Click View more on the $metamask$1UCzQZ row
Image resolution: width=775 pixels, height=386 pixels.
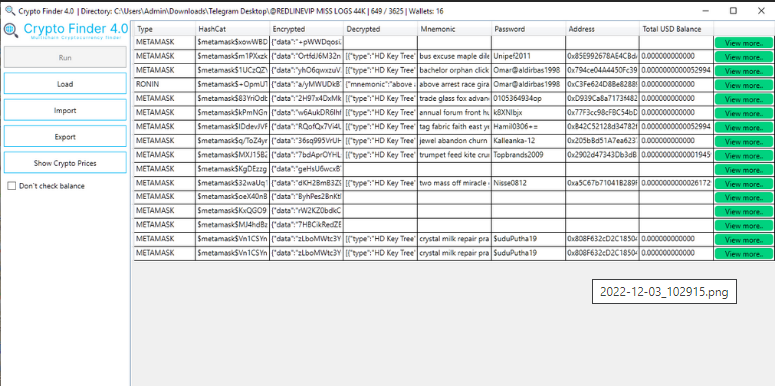tap(743, 71)
